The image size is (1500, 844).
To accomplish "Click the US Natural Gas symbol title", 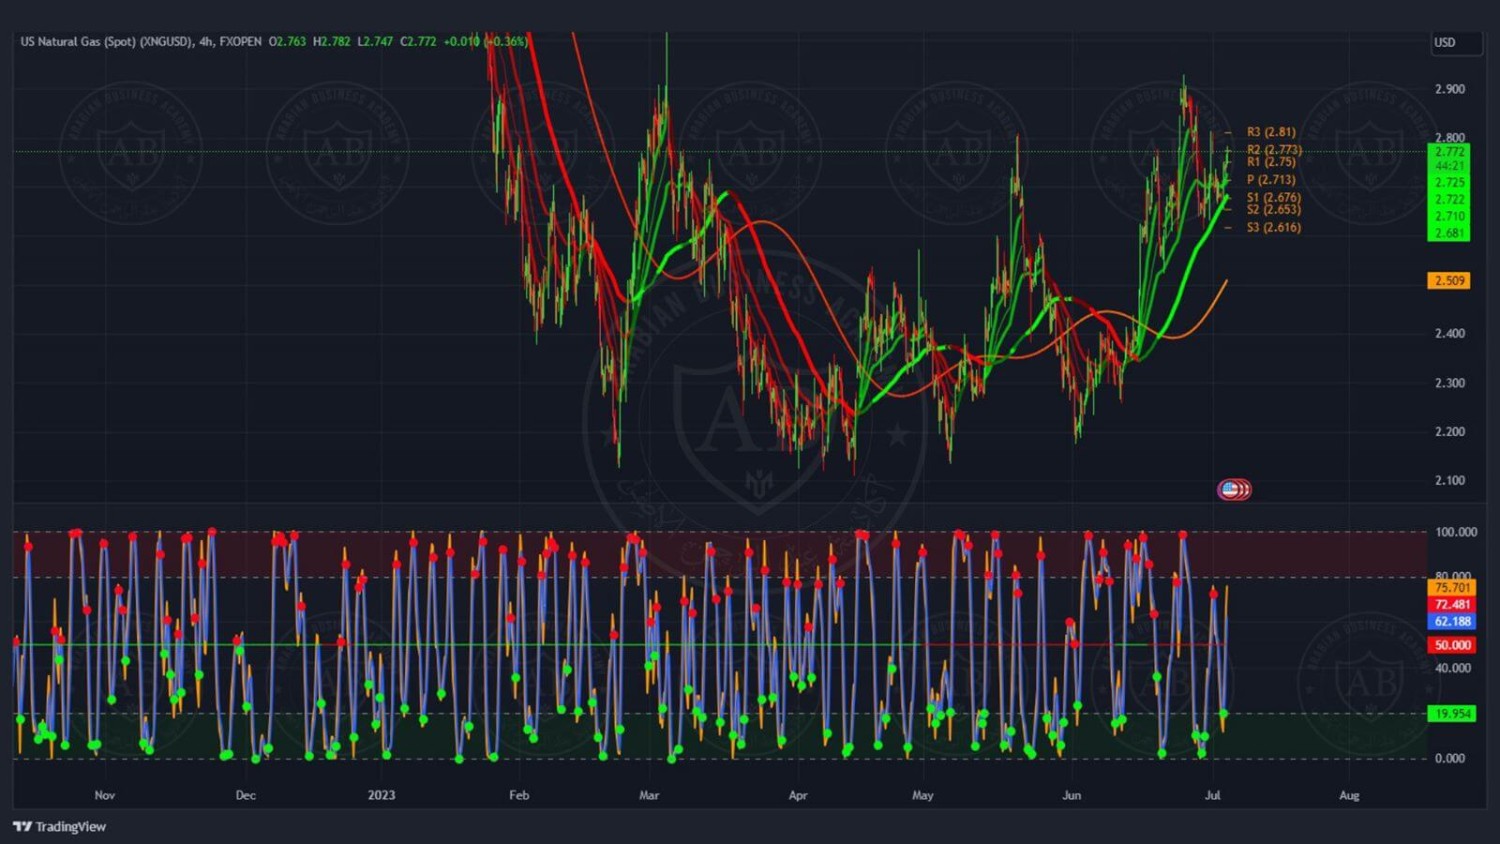I will point(105,41).
